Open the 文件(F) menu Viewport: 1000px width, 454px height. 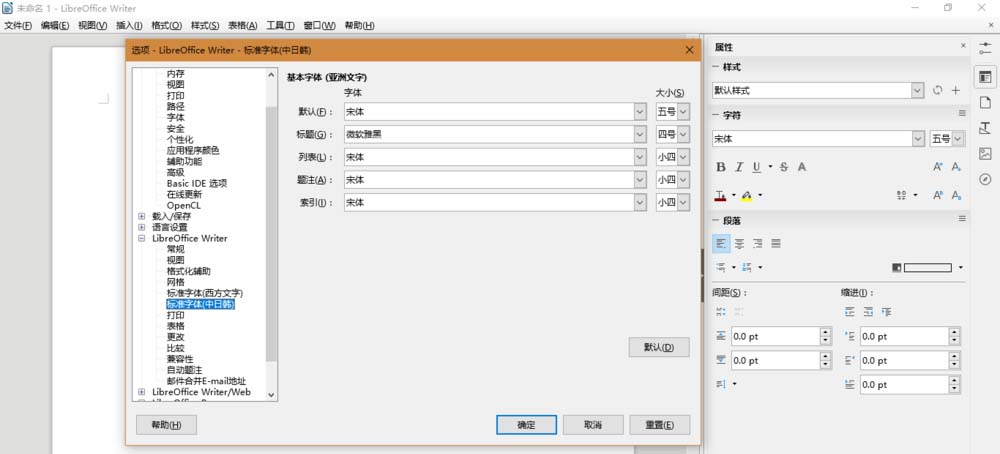(x=18, y=26)
